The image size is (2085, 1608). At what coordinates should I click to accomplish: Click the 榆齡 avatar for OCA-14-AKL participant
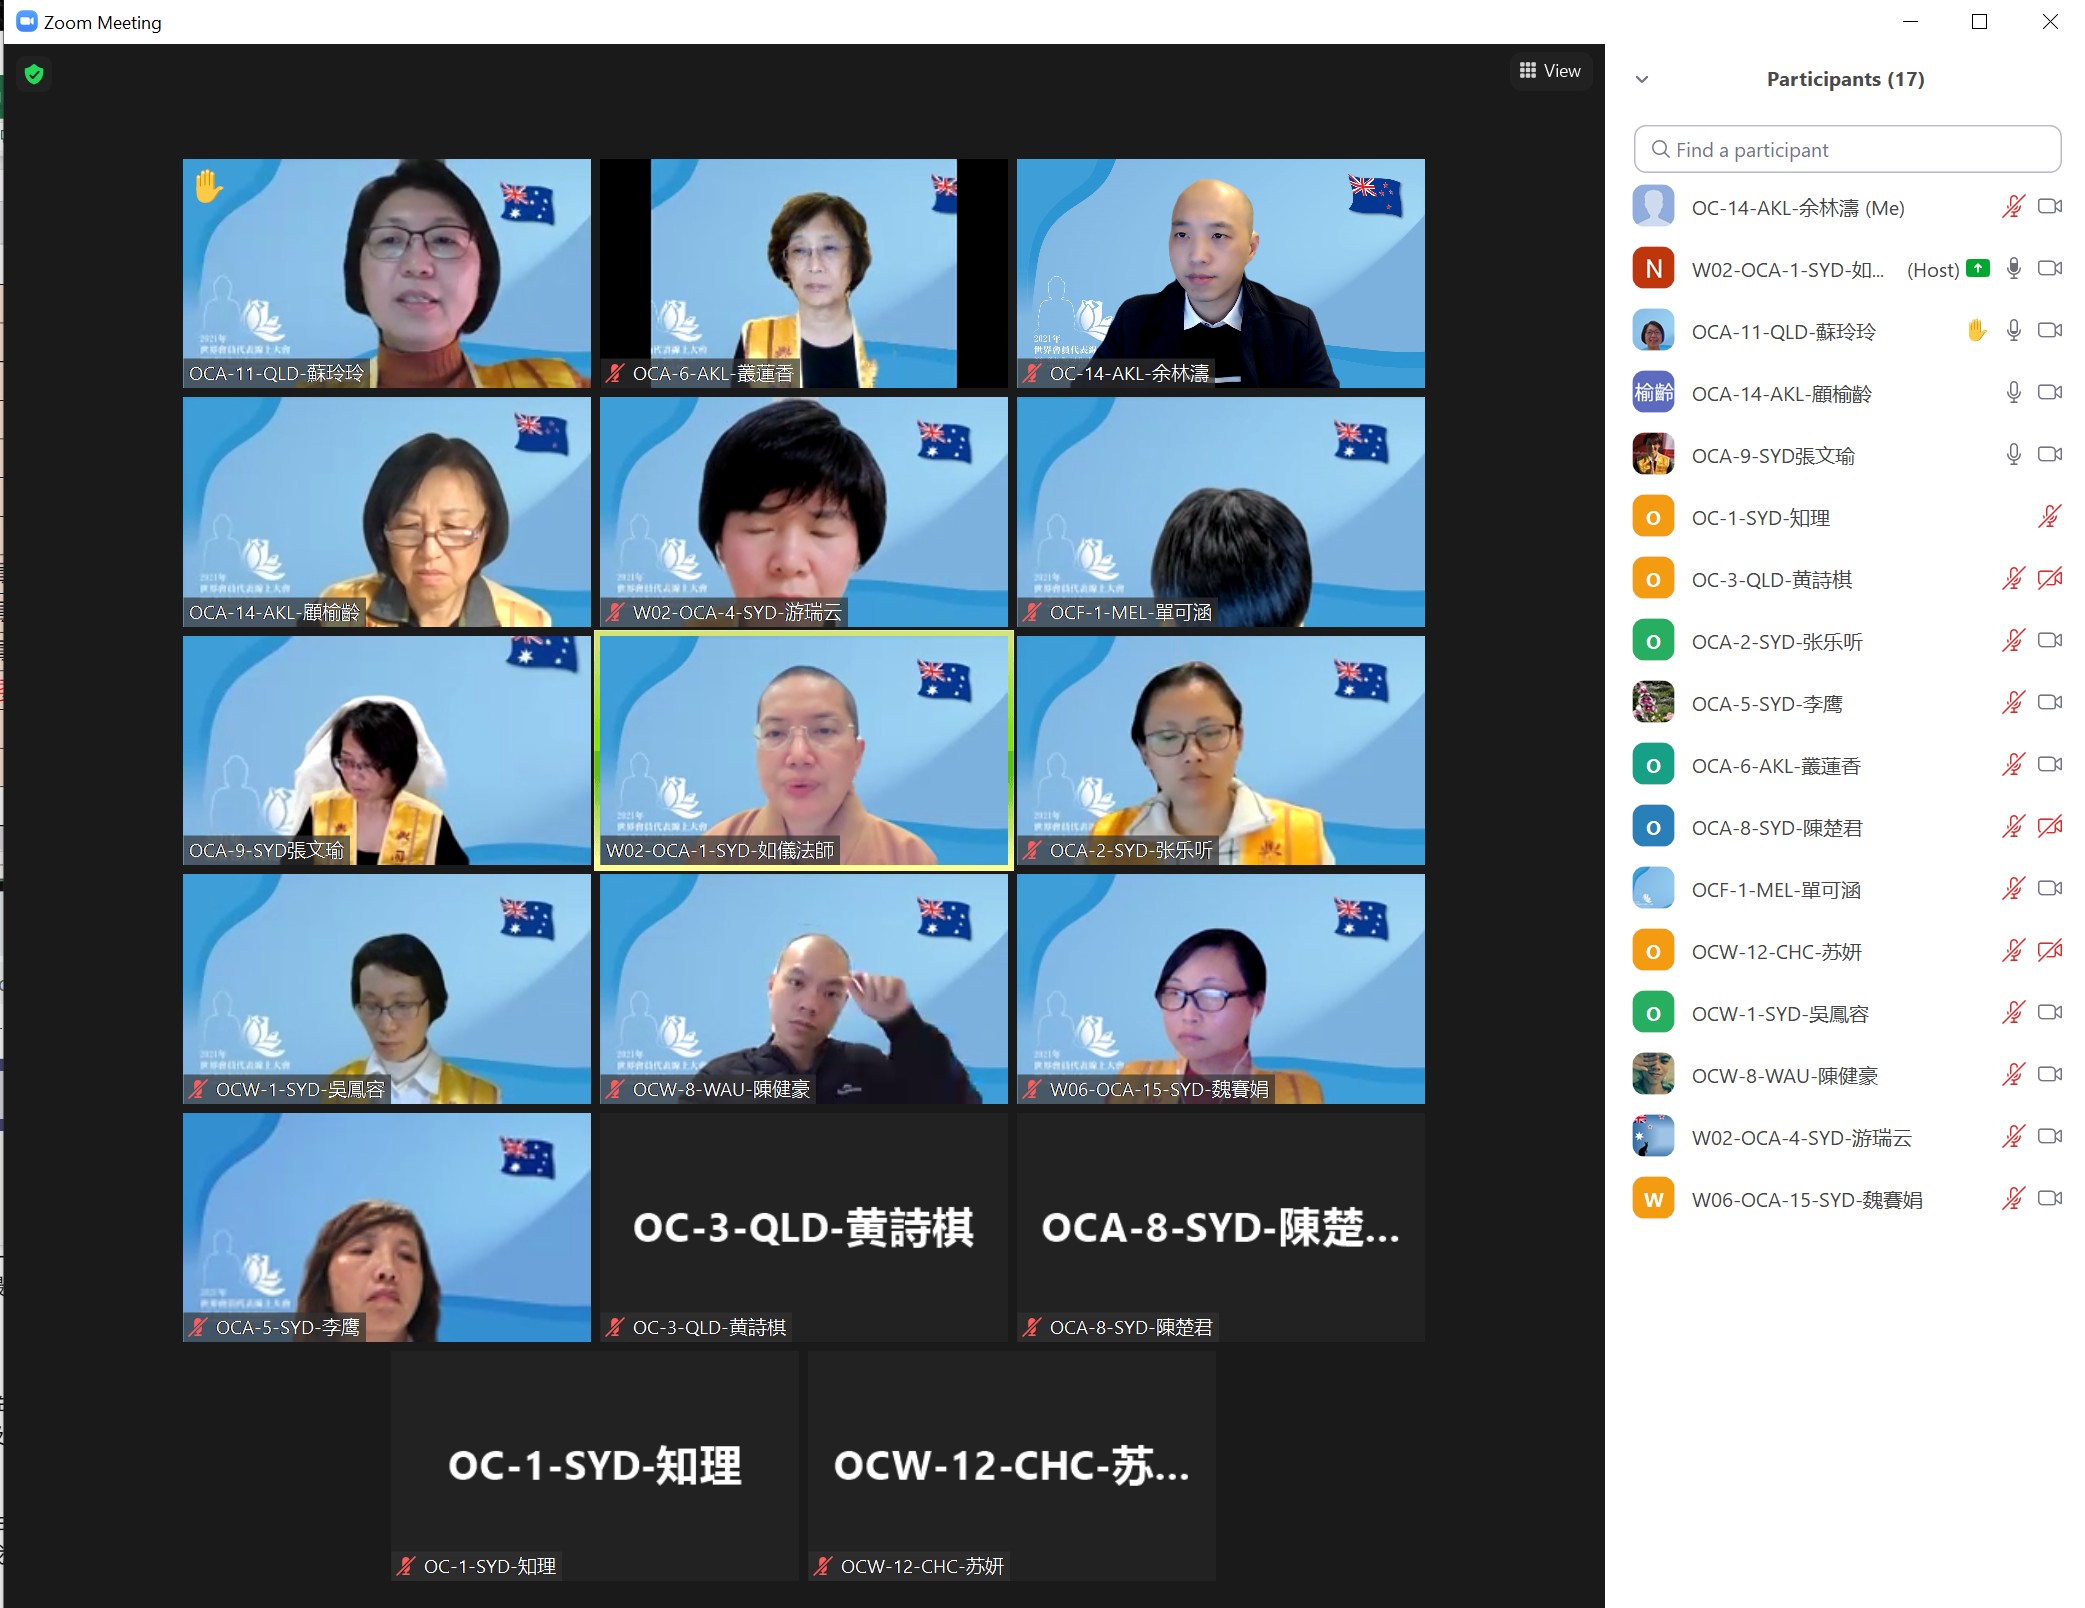click(1653, 393)
